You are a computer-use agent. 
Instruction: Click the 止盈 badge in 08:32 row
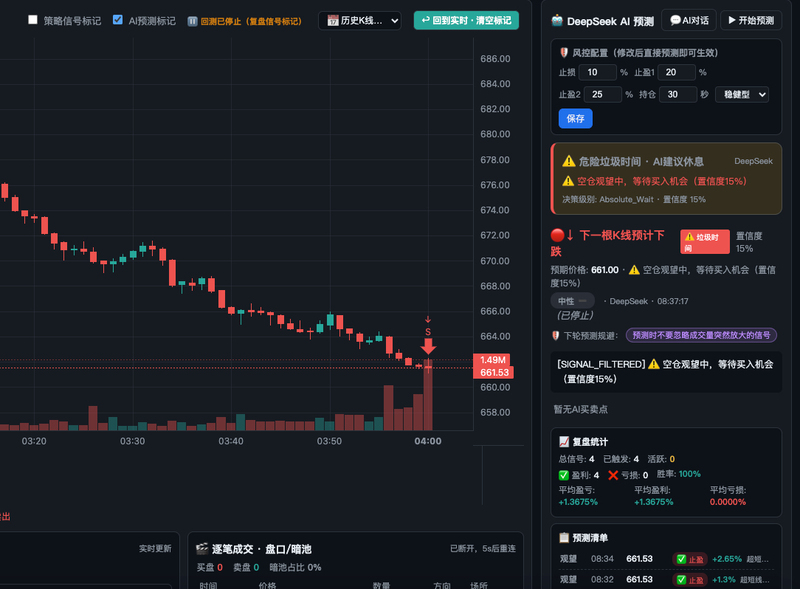[690, 580]
